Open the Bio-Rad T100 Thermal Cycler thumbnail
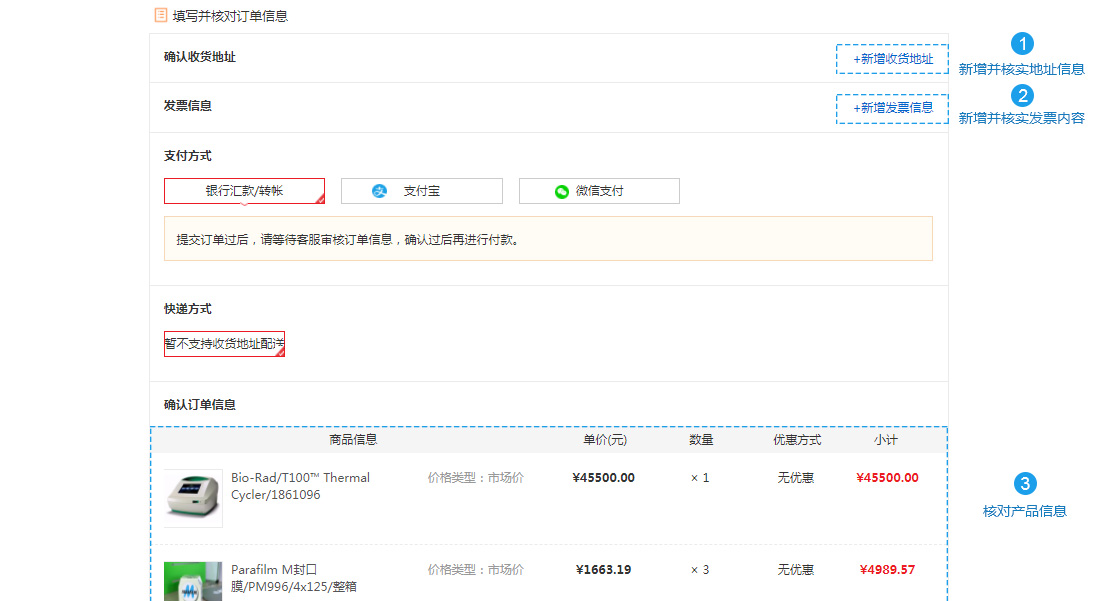The image size is (1100, 601). 193,498
